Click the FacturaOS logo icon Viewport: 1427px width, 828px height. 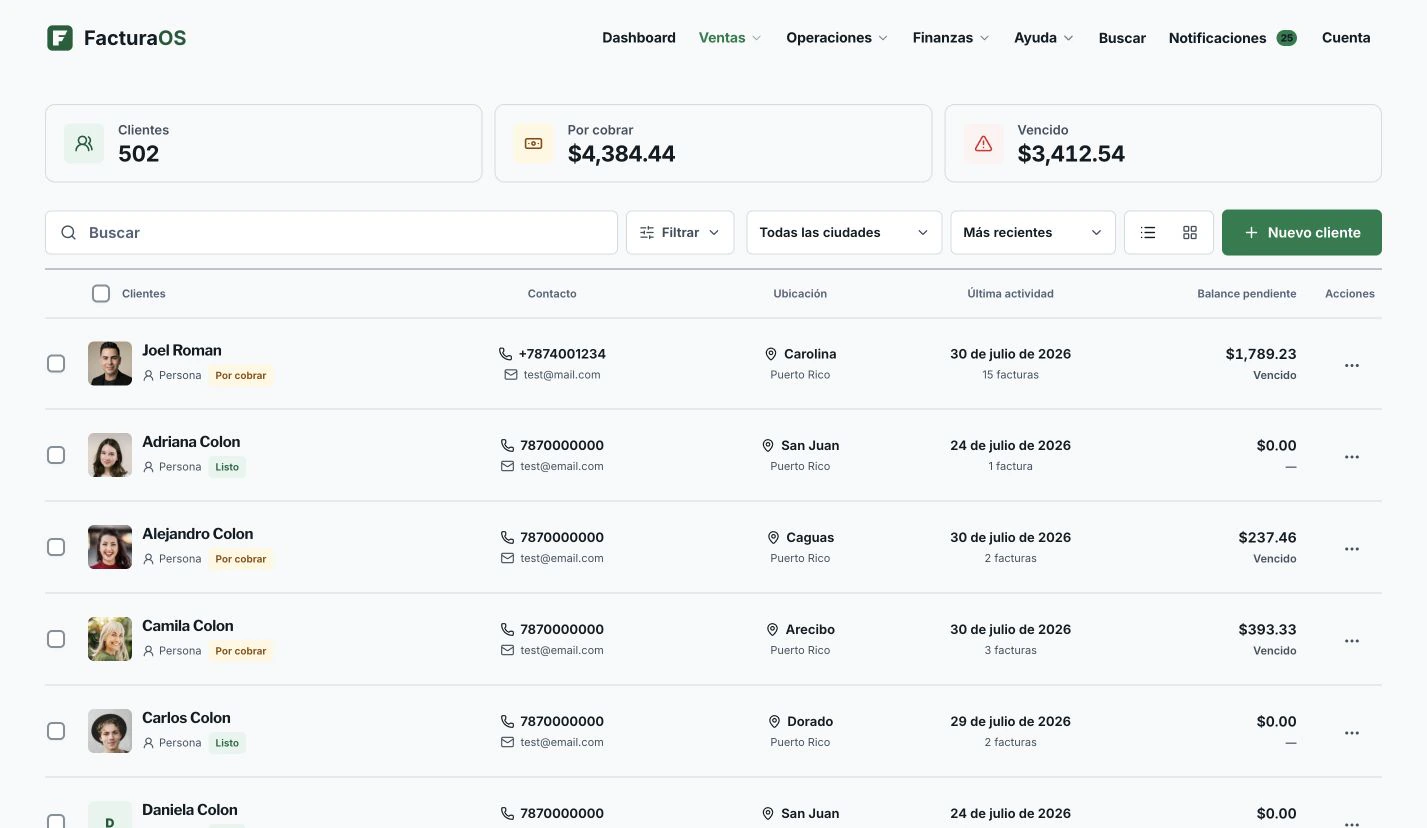60,38
